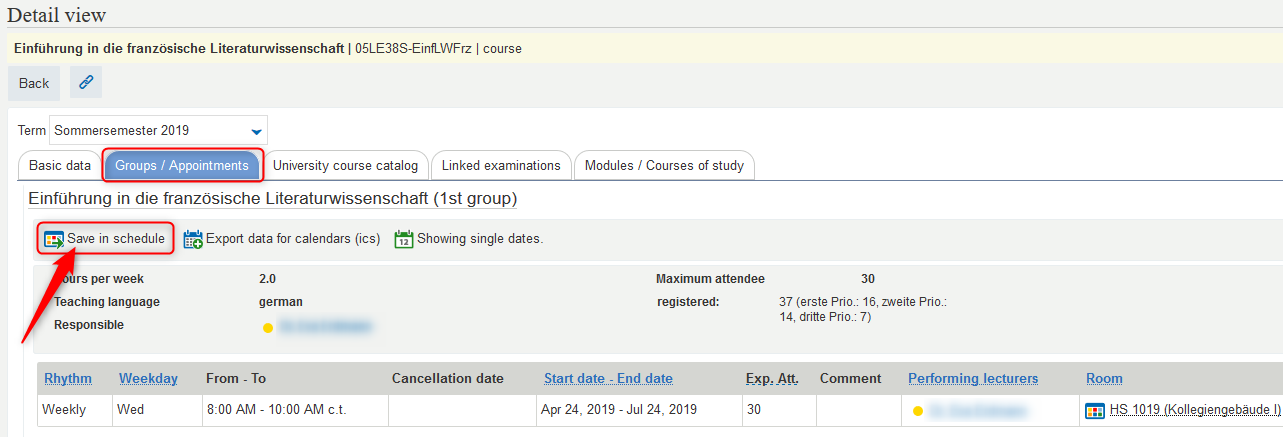Open the HS 1019 (Kollegiengebäude I) room link

coord(1194,410)
